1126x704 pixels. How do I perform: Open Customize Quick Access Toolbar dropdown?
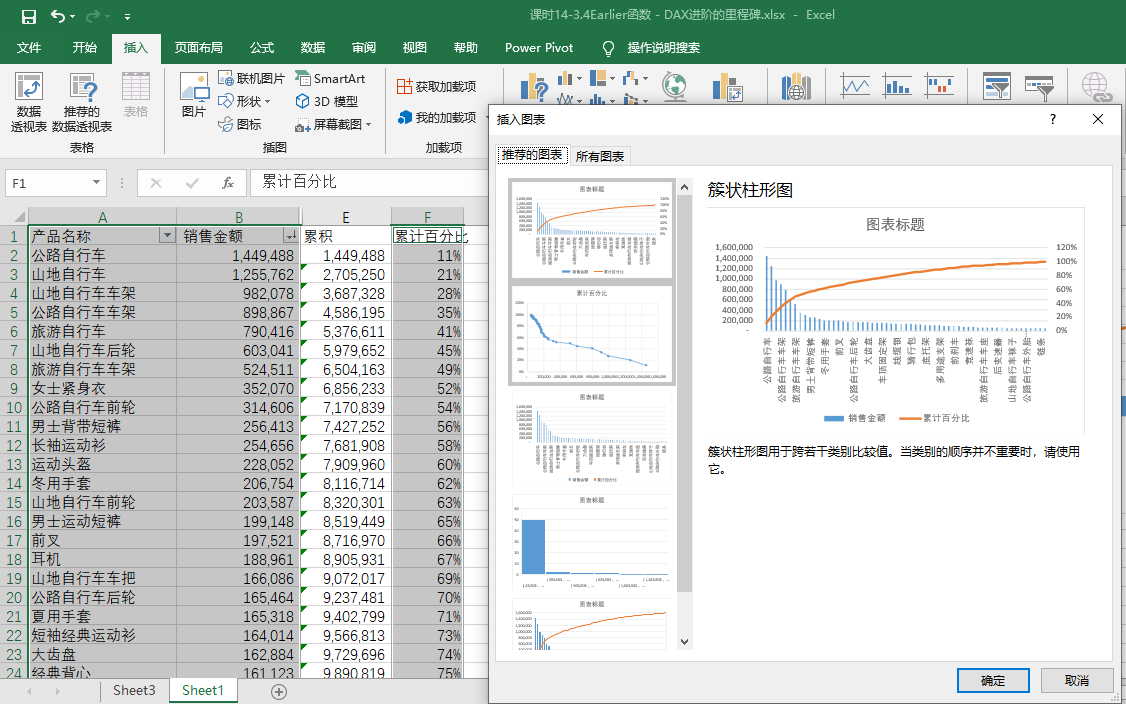point(127,16)
